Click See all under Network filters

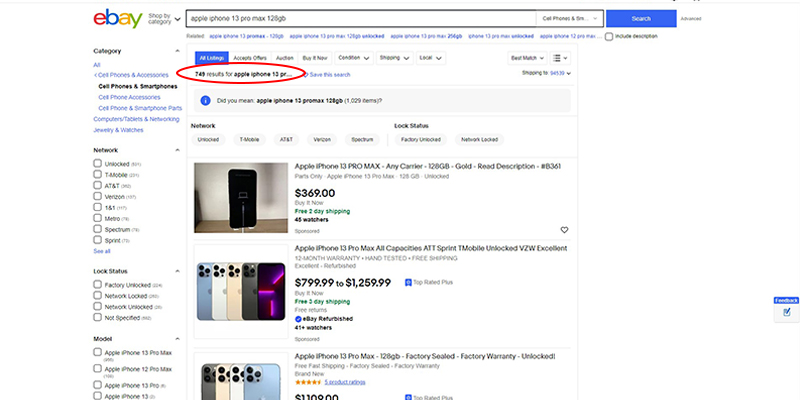click(102, 252)
